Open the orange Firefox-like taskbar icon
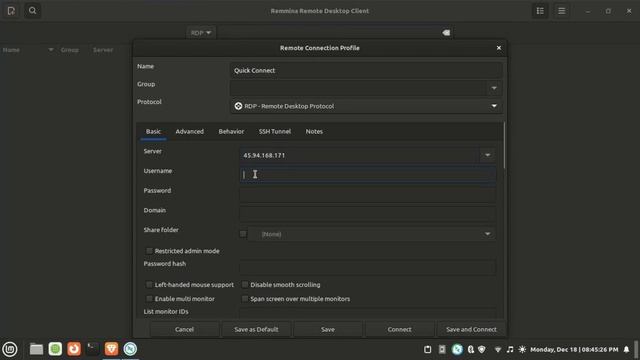The height and width of the screenshot is (360, 640). click(74, 349)
